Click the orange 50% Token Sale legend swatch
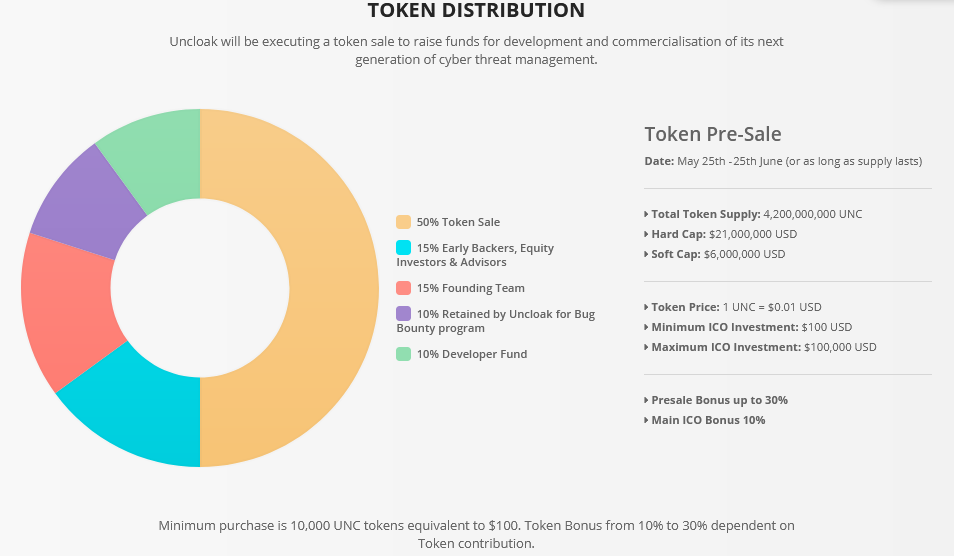Screen dimensions: 954x556 403,222
